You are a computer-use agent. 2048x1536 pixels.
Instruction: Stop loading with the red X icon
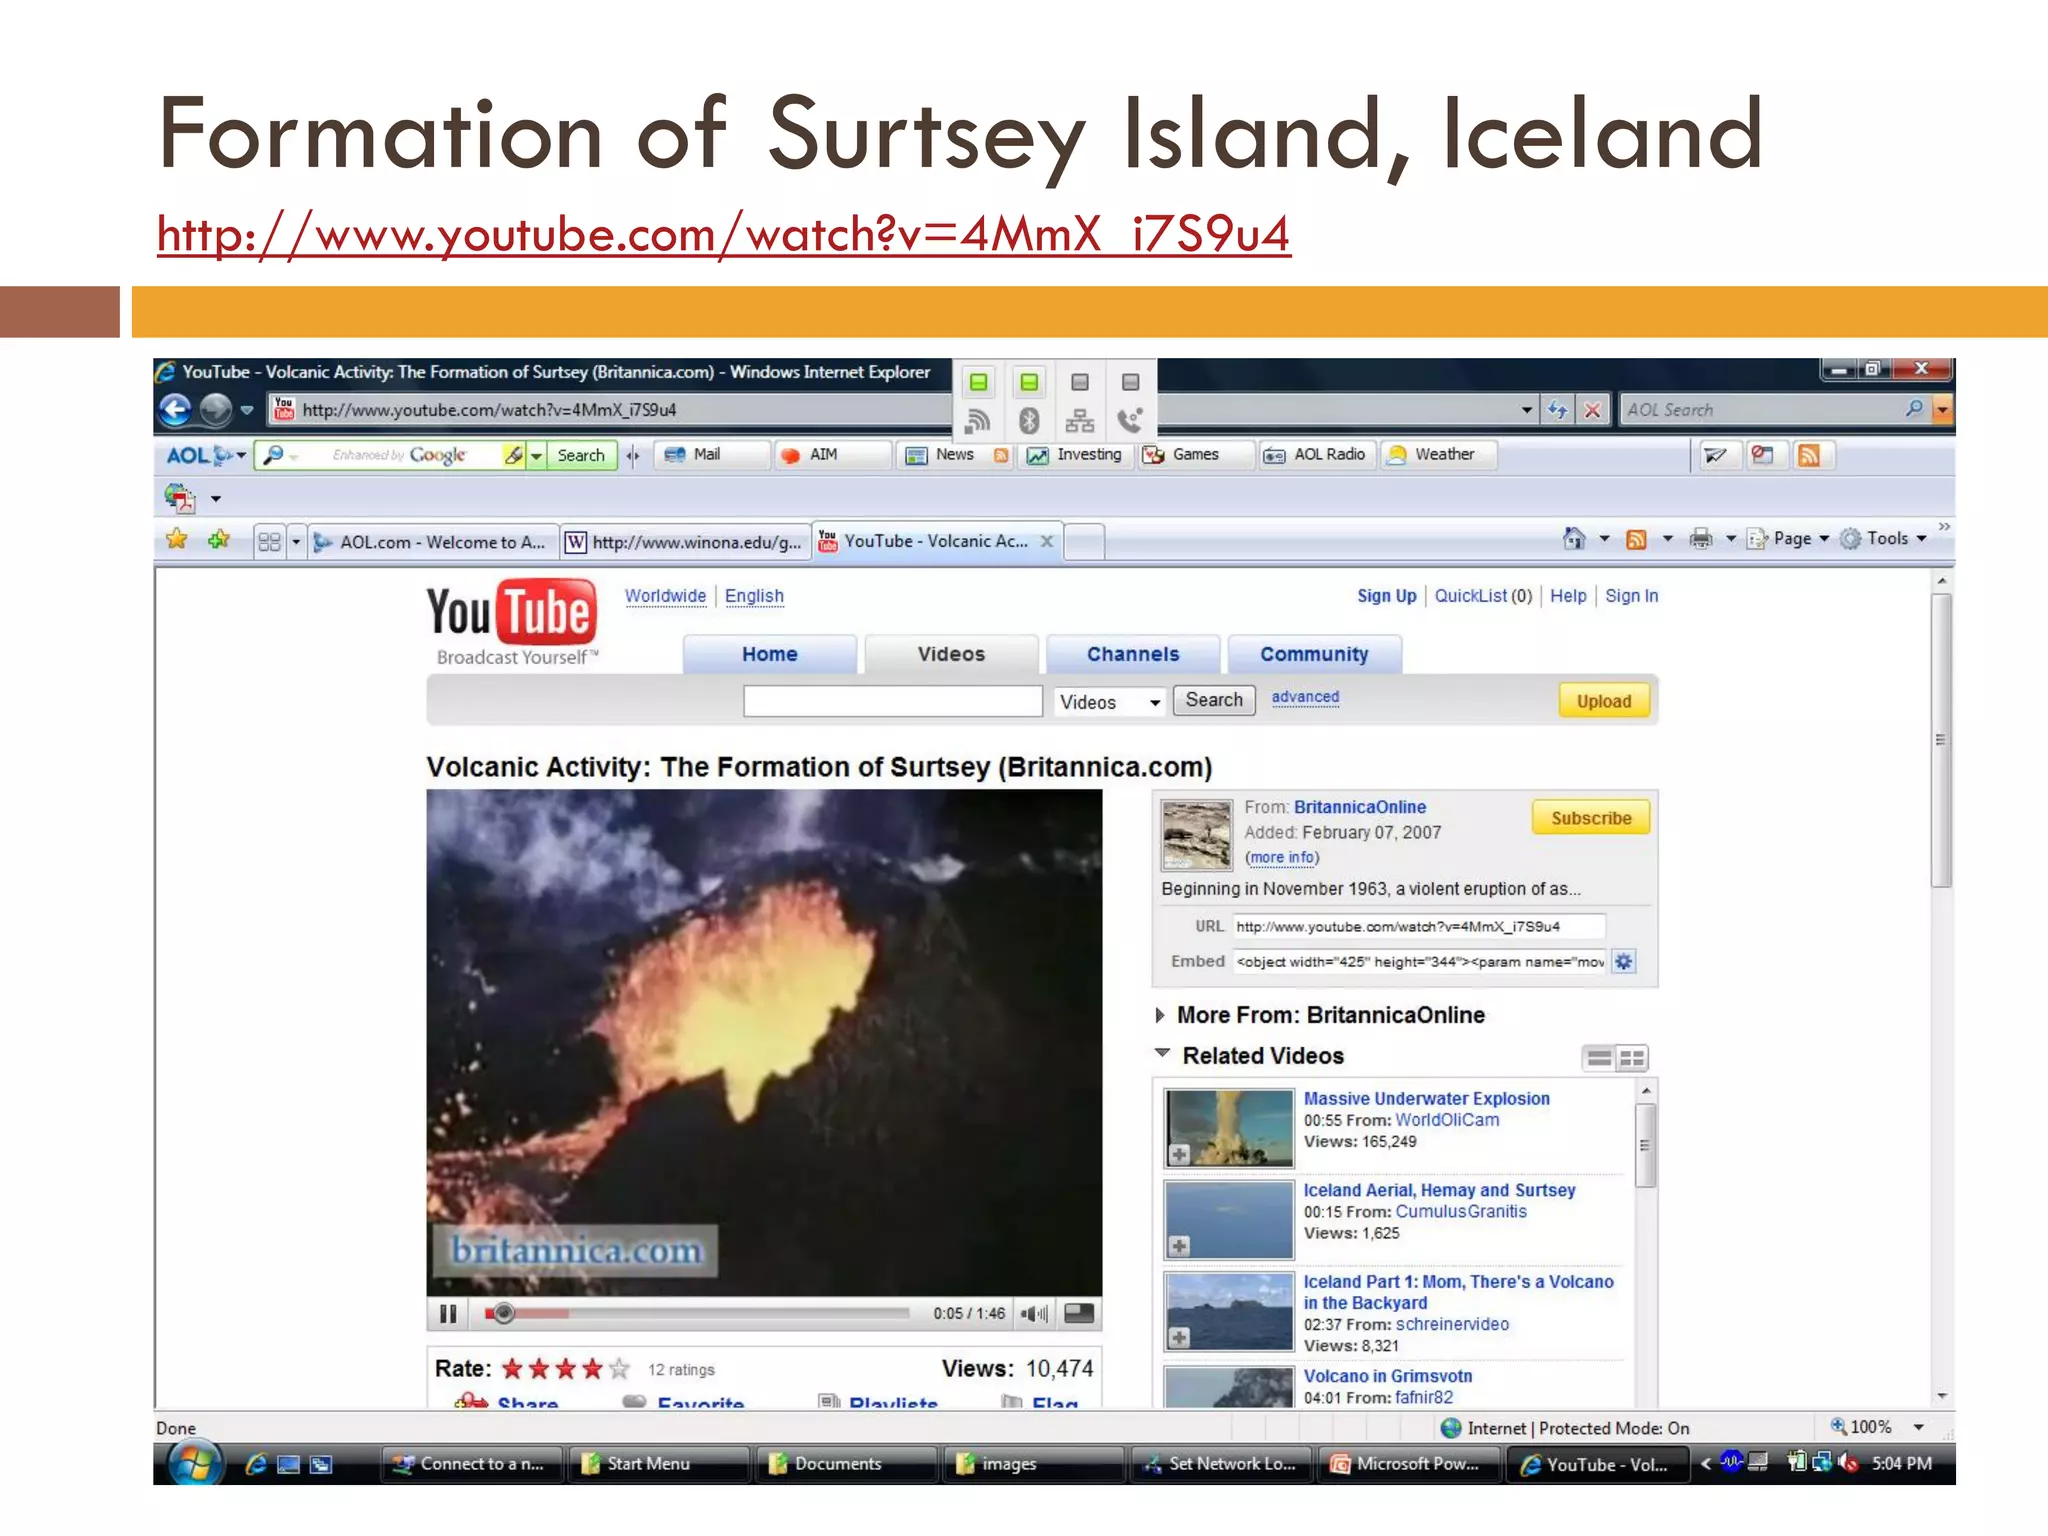tap(1592, 410)
